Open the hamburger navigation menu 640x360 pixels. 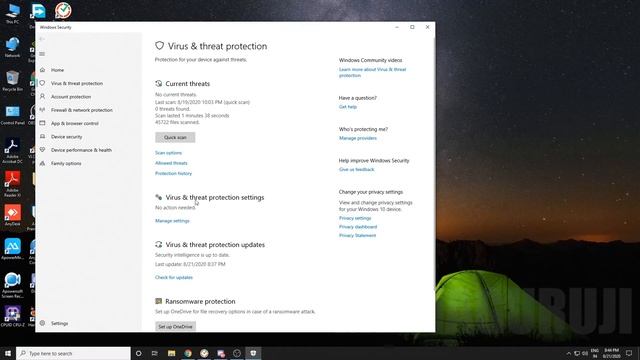[42, 54]
